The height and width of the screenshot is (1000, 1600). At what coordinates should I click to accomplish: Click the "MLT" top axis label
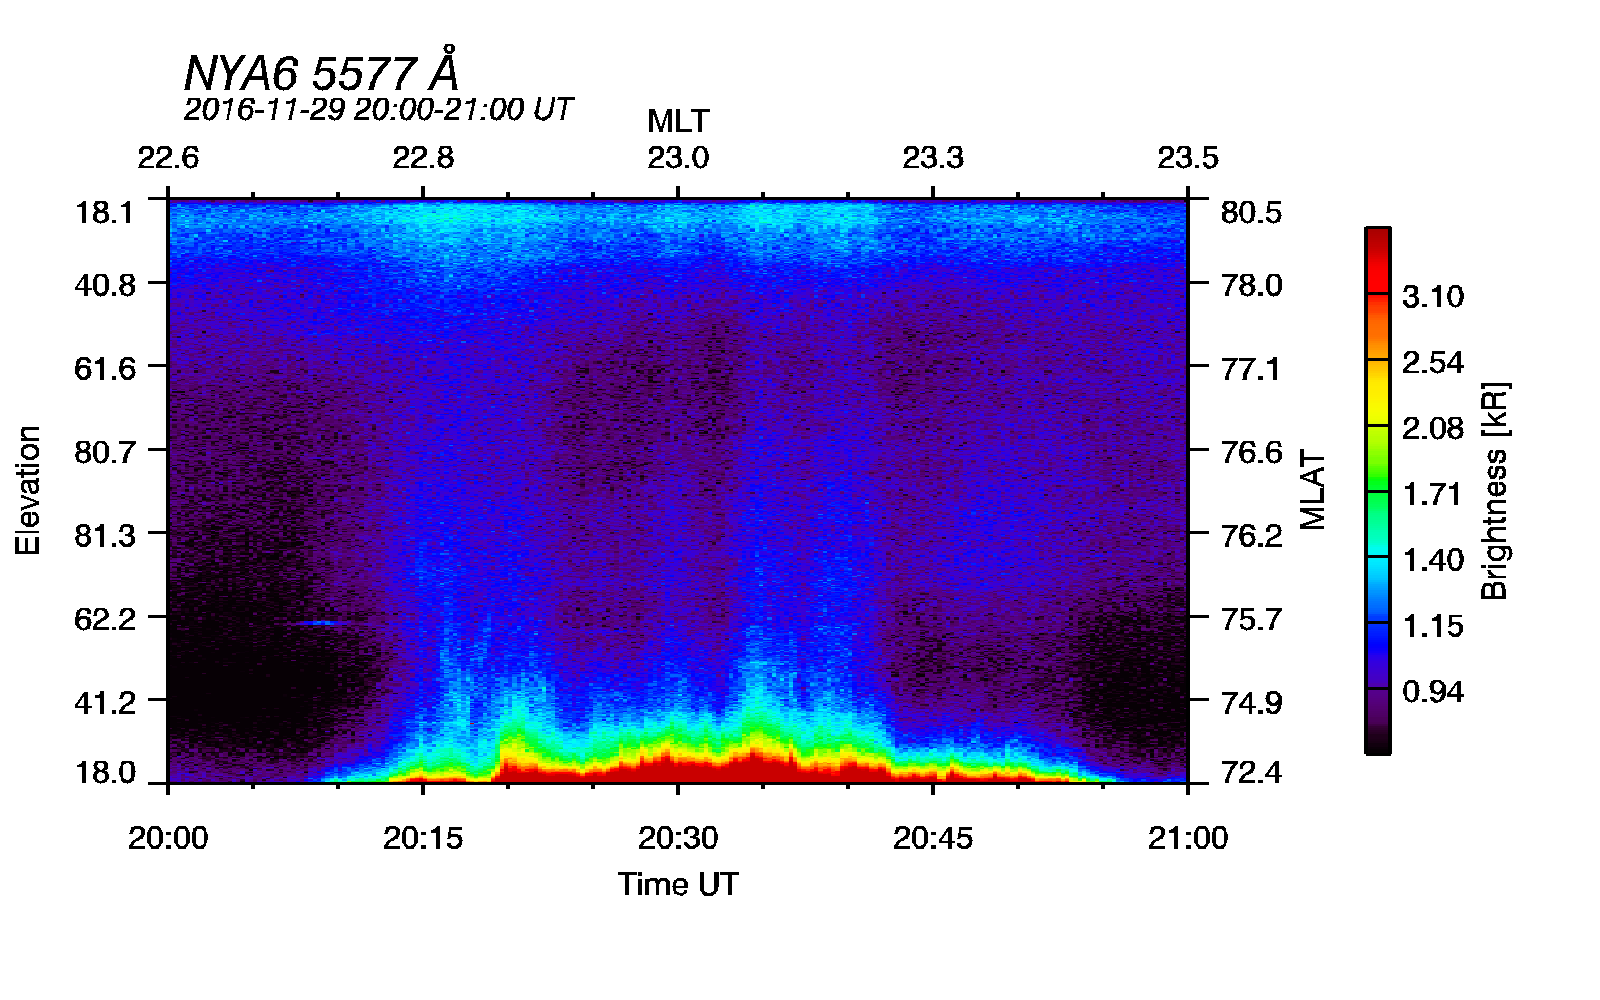tap(678, 121)
